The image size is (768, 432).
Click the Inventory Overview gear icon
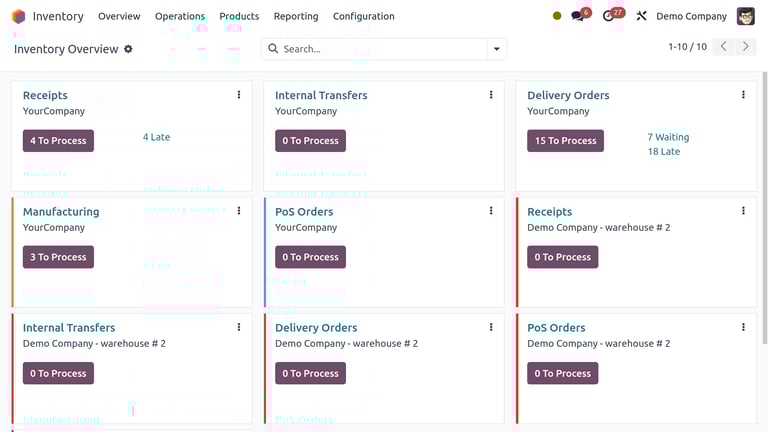pos(128,49)
